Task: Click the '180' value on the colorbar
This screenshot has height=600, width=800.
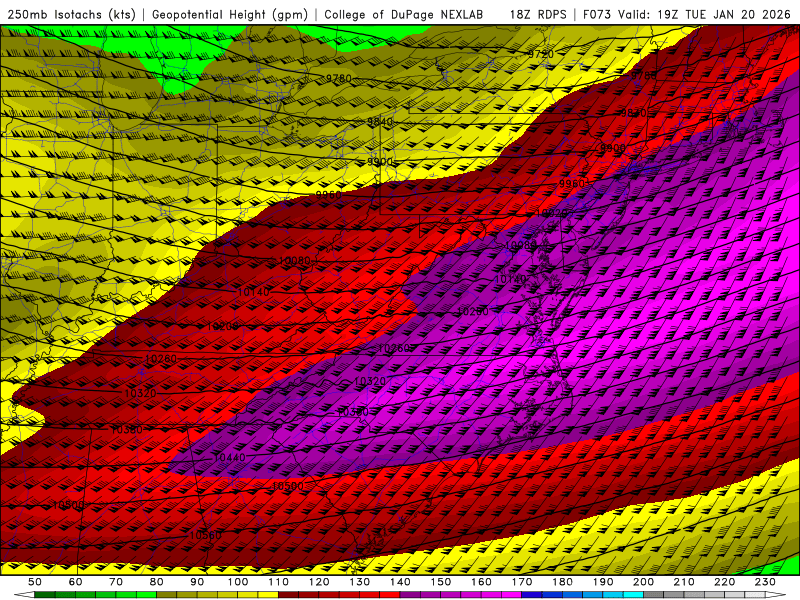Action: (x=562, y=582)
